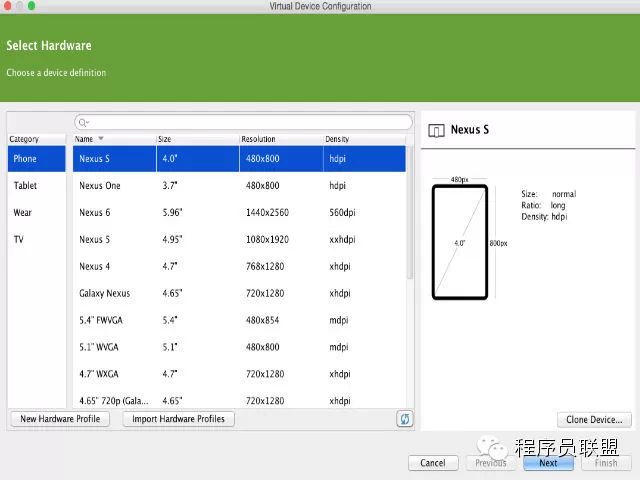Screen dimensions: 640x480
Task: Click the Clone Device button
Action: (594, 420)
